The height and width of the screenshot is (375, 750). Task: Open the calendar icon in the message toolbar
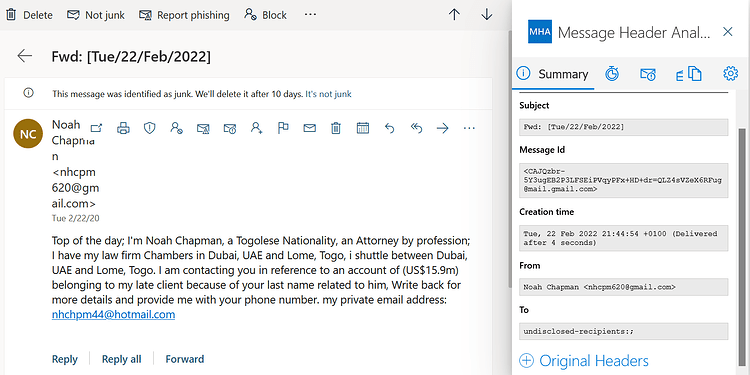coord(363,128)
